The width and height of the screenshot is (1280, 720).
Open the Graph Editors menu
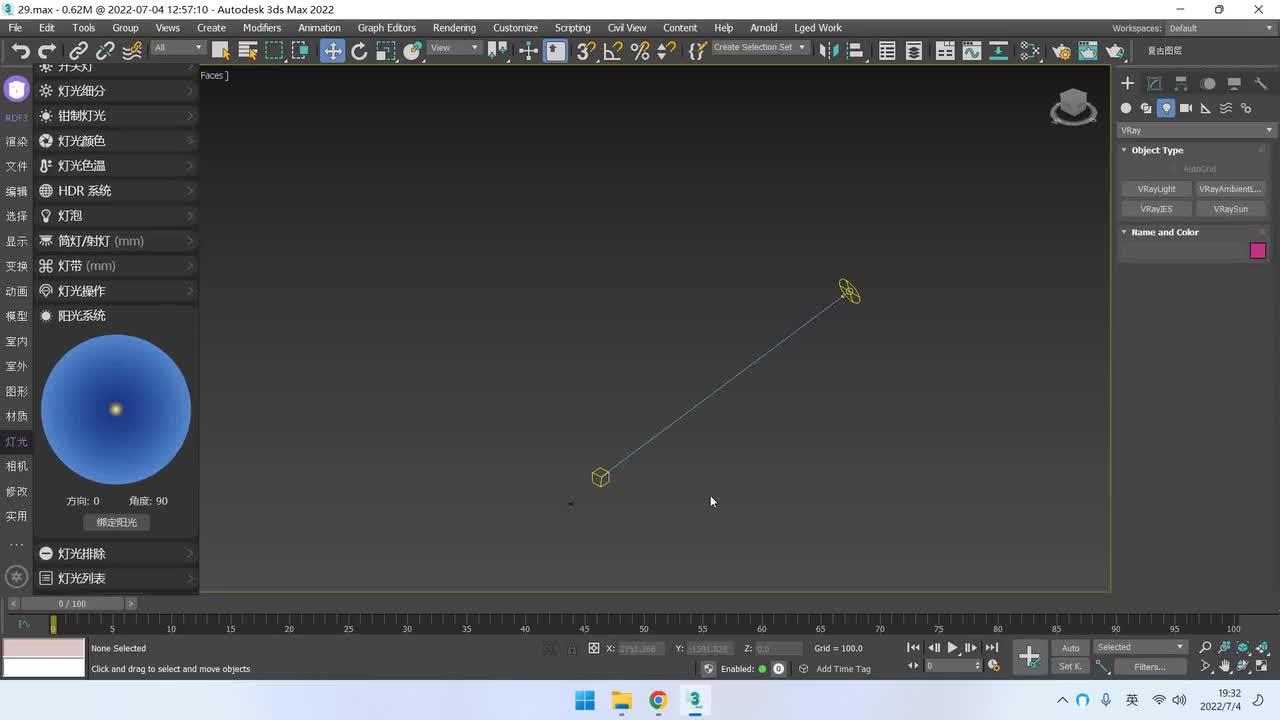(x=386, y=28)
